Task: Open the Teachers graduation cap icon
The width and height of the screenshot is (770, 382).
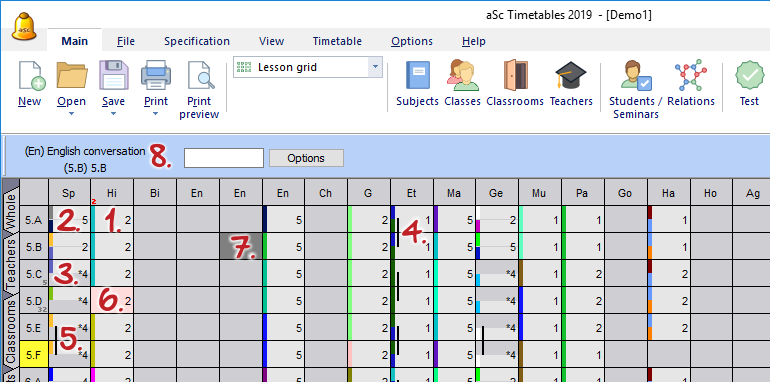Action: pos(571,76)
